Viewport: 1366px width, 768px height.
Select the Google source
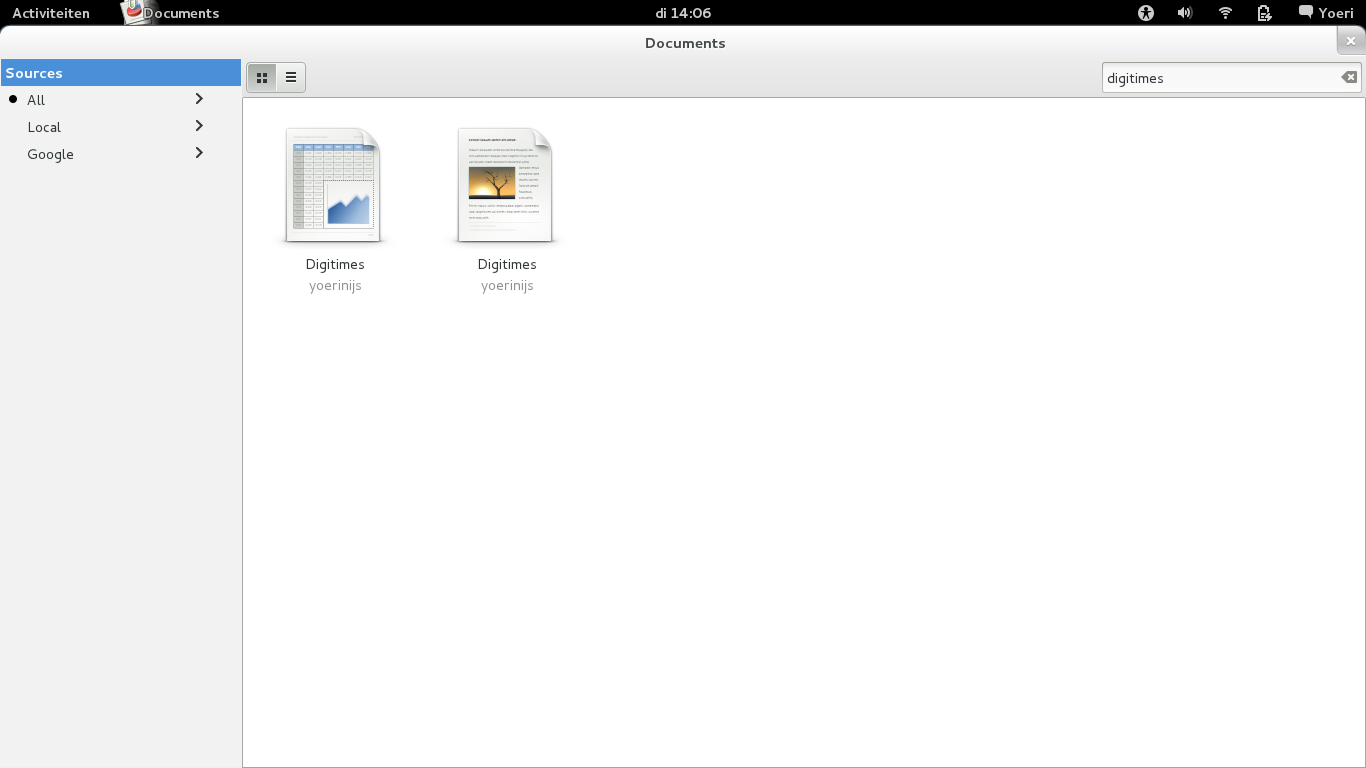(x=51, y=154)
